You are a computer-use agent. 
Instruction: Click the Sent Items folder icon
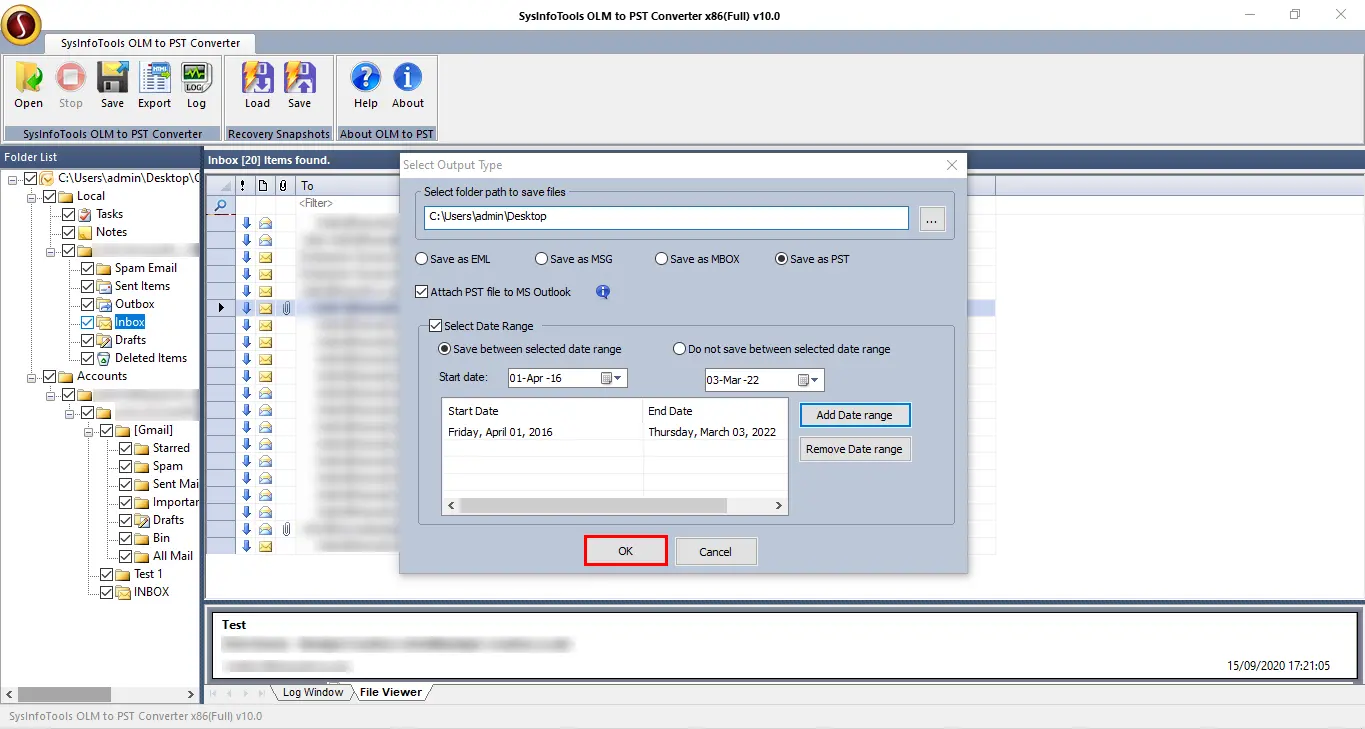point(104,286)
